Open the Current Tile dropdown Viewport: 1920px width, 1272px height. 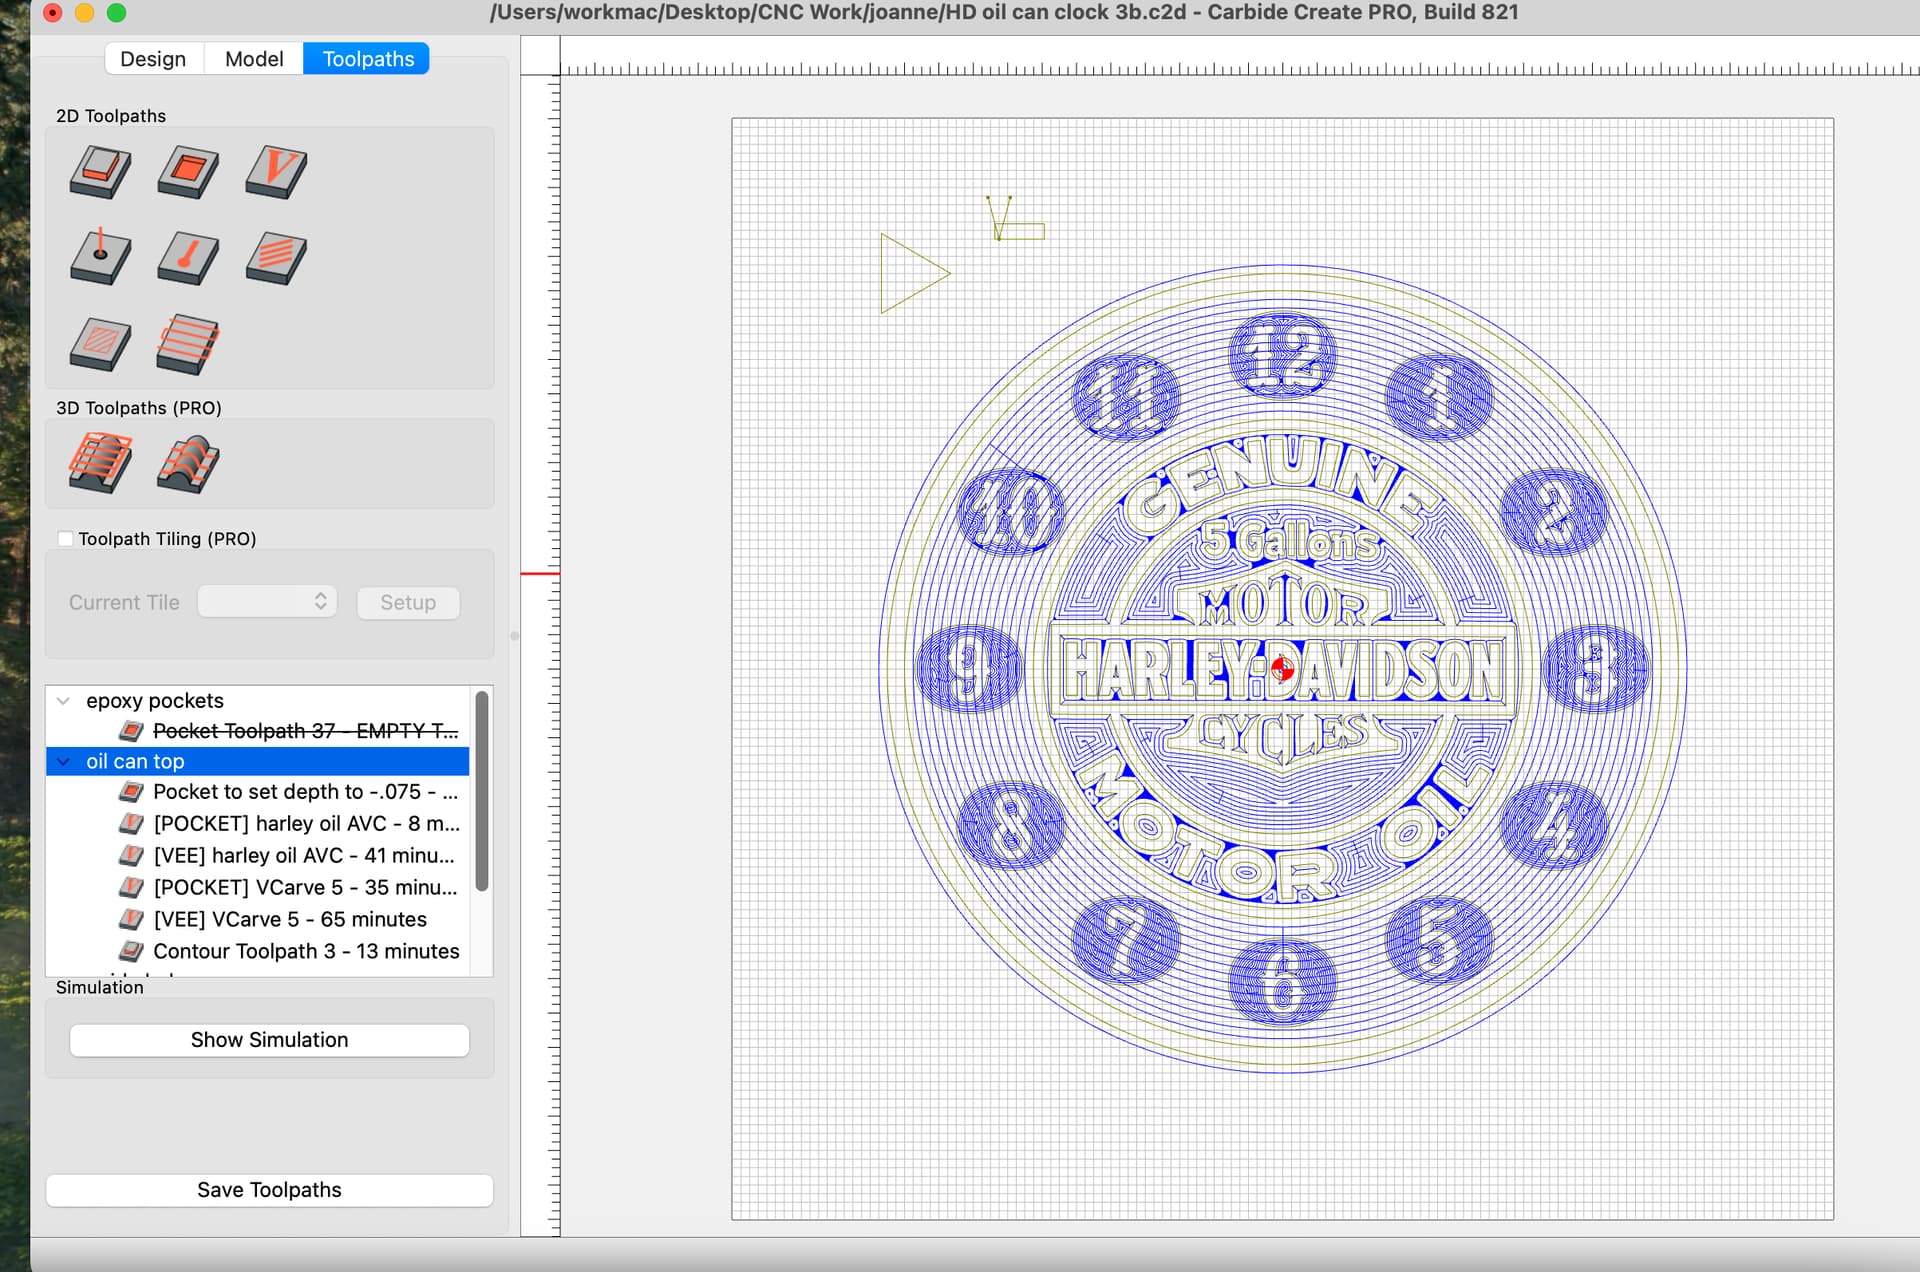tap(267, 602)
